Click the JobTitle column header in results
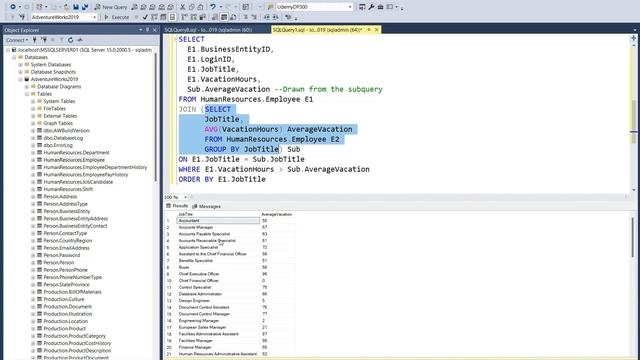This screenshot has height=360, width=640. point(218,214)
